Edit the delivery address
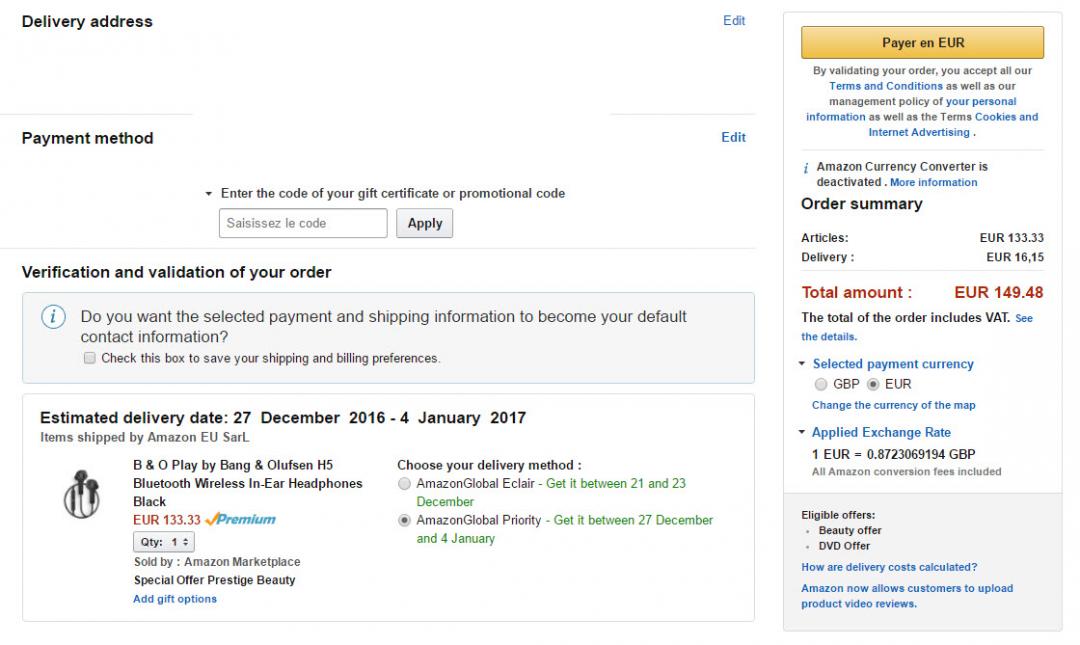The image size is (1080, 645). click(x=734, y=21)
